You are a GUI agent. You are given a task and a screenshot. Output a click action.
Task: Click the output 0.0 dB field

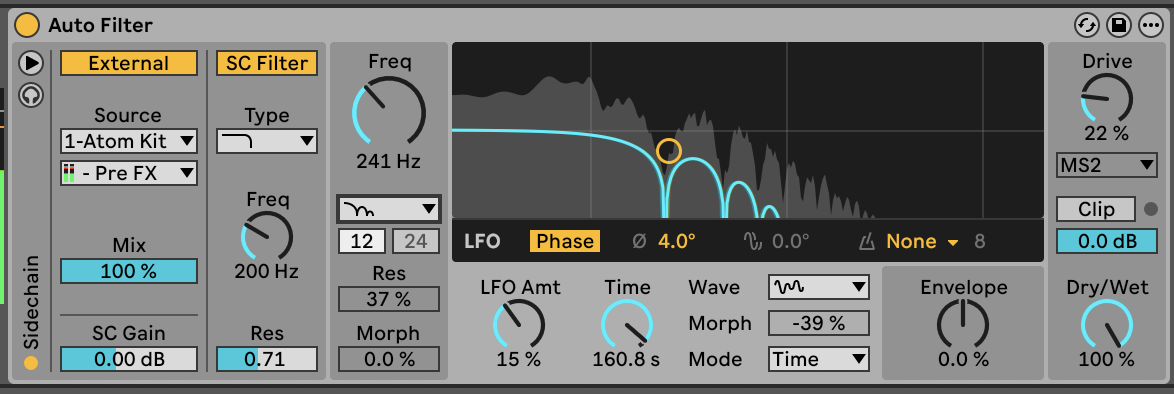point(1107,241)
